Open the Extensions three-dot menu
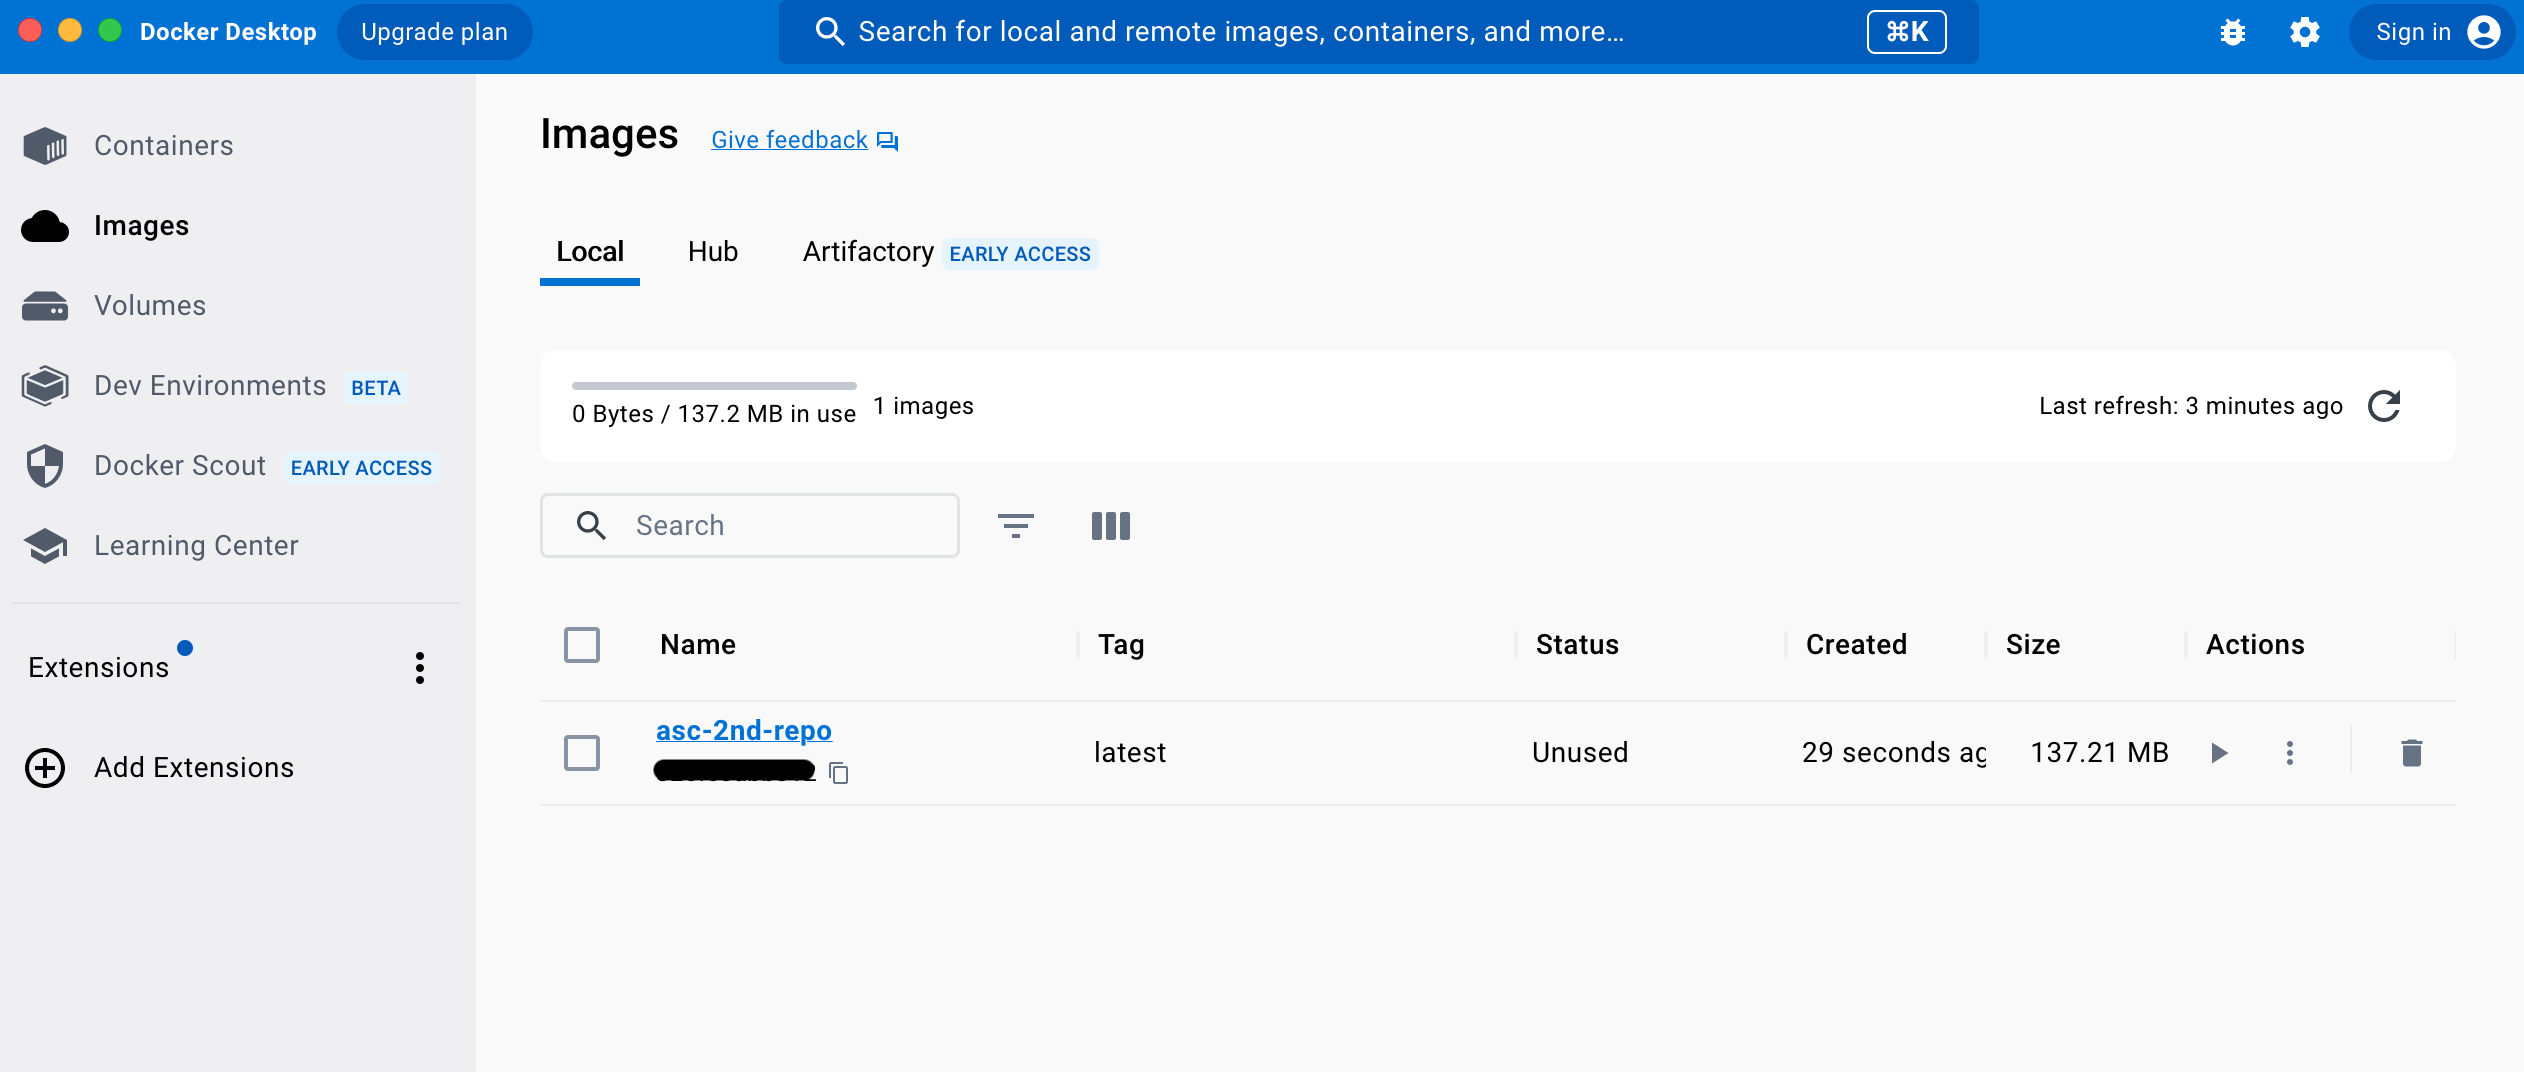 420,668
